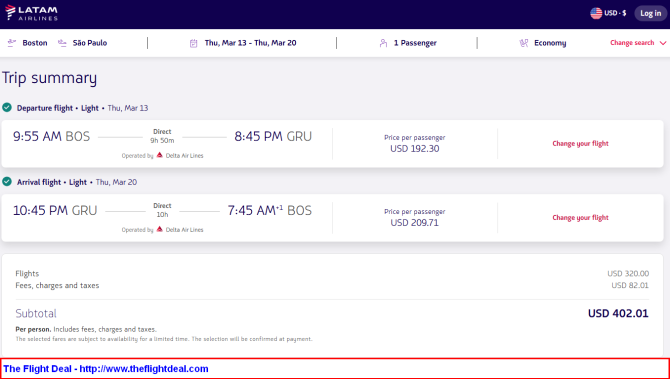Click the seat icon beside Economy

523,43
